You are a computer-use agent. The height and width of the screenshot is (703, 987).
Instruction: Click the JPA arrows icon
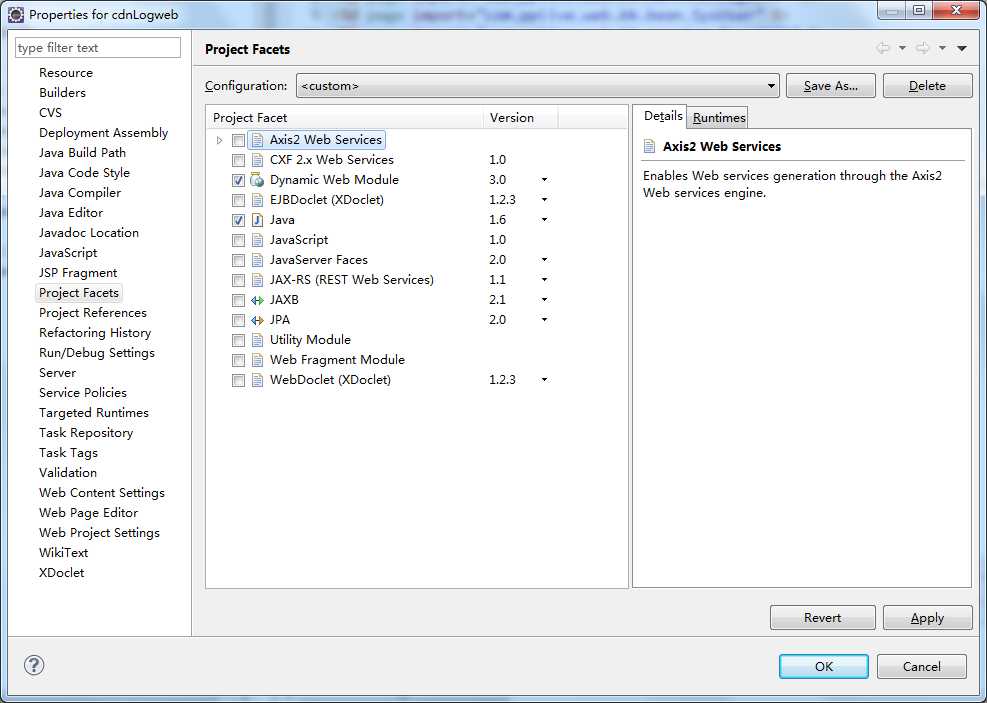point(257,320)
